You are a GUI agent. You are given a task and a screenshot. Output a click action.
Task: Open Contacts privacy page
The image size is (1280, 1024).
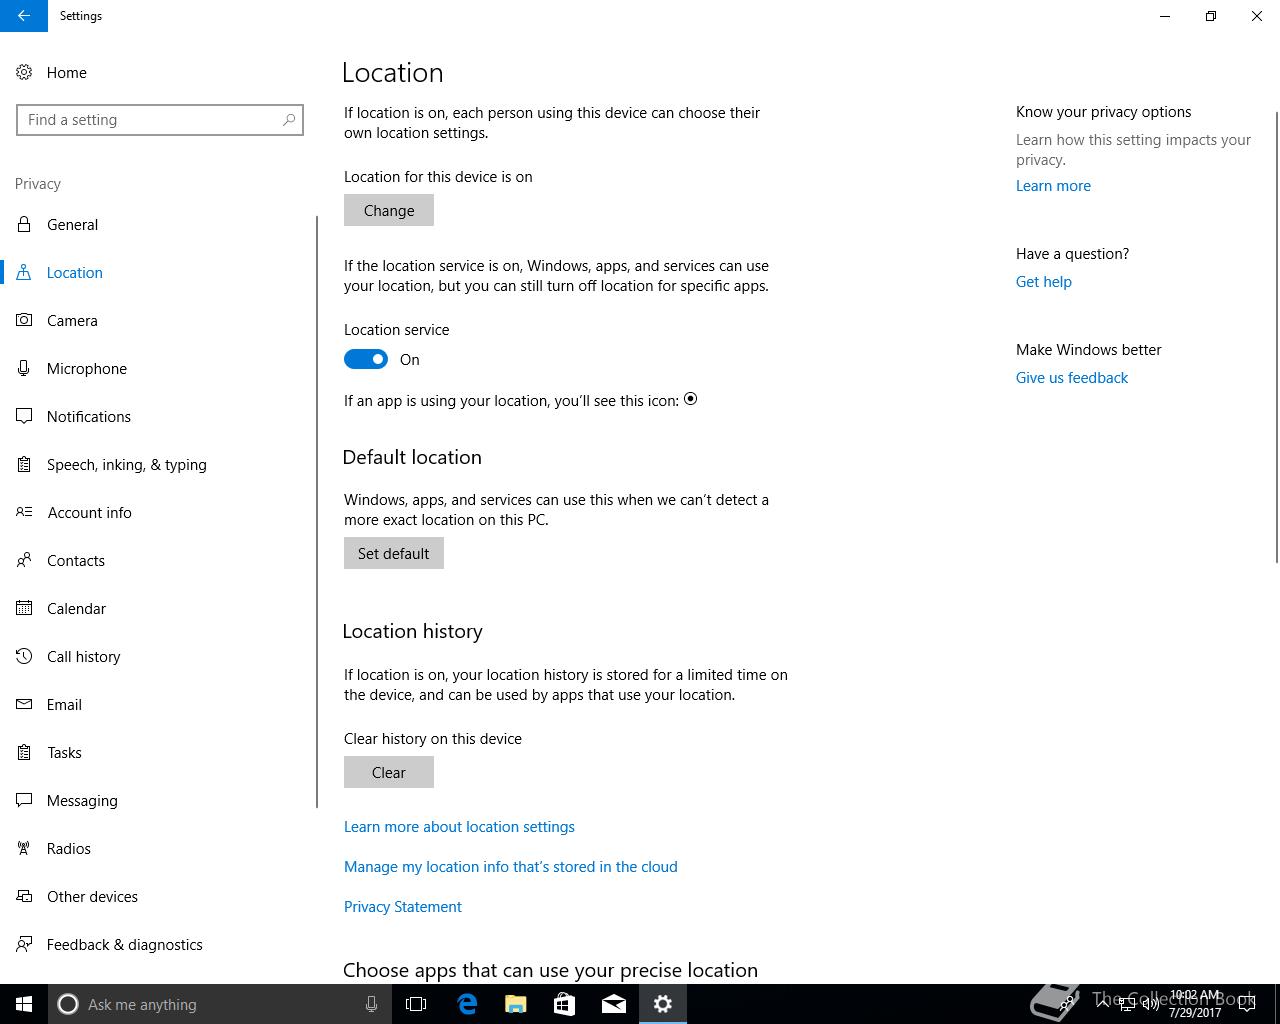[160, 560]
